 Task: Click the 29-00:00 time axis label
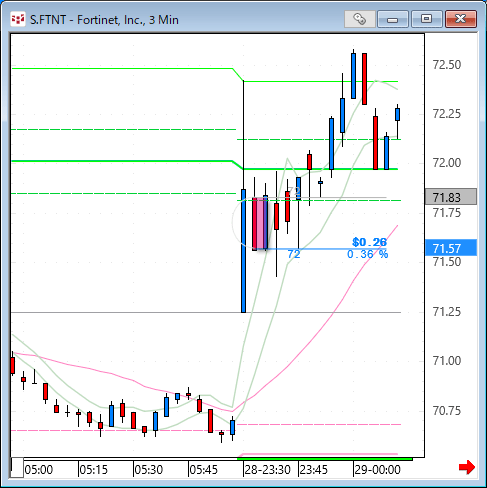[x=377, y=470]
